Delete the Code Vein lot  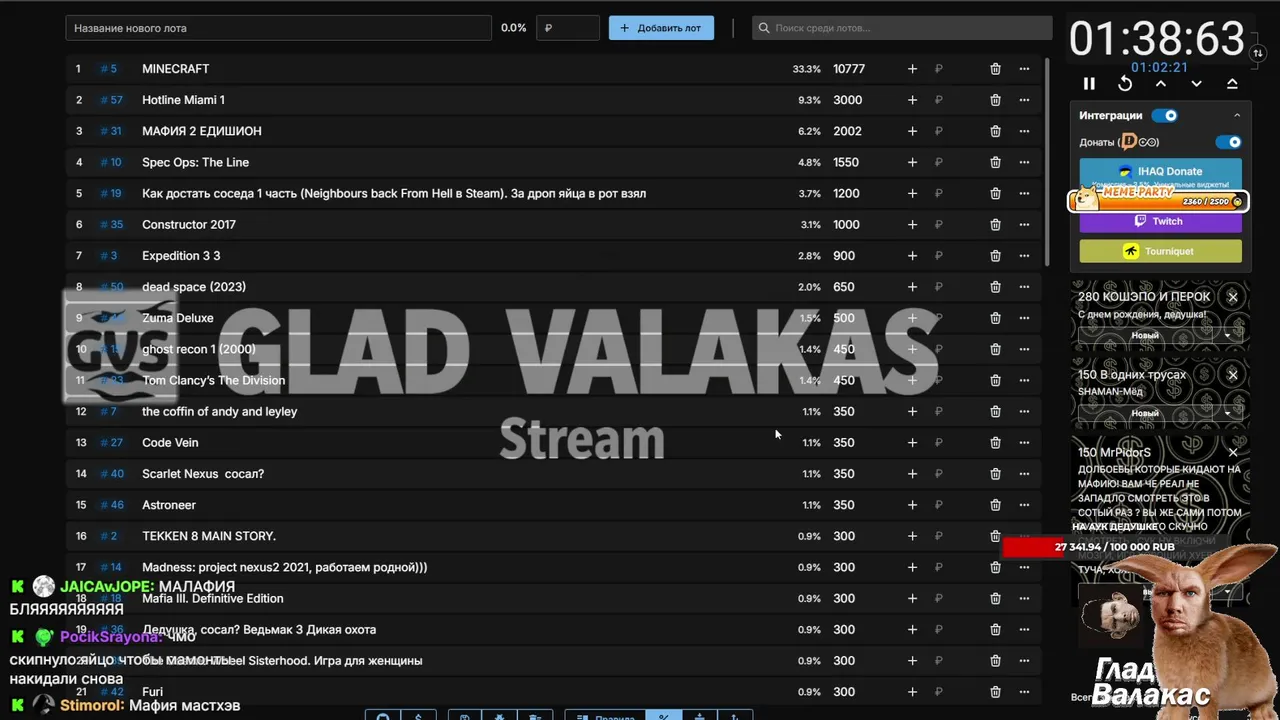[995, 442]
